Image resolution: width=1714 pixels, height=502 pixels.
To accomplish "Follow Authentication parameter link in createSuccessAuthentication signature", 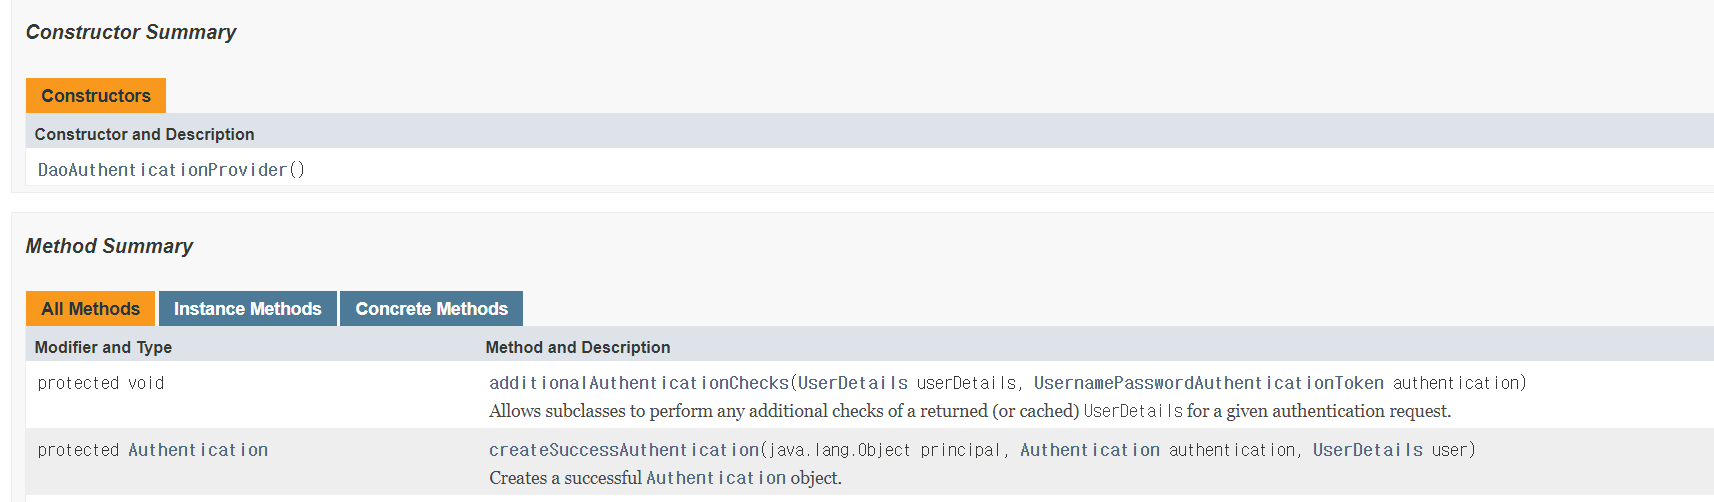I will coord(1090,450).
